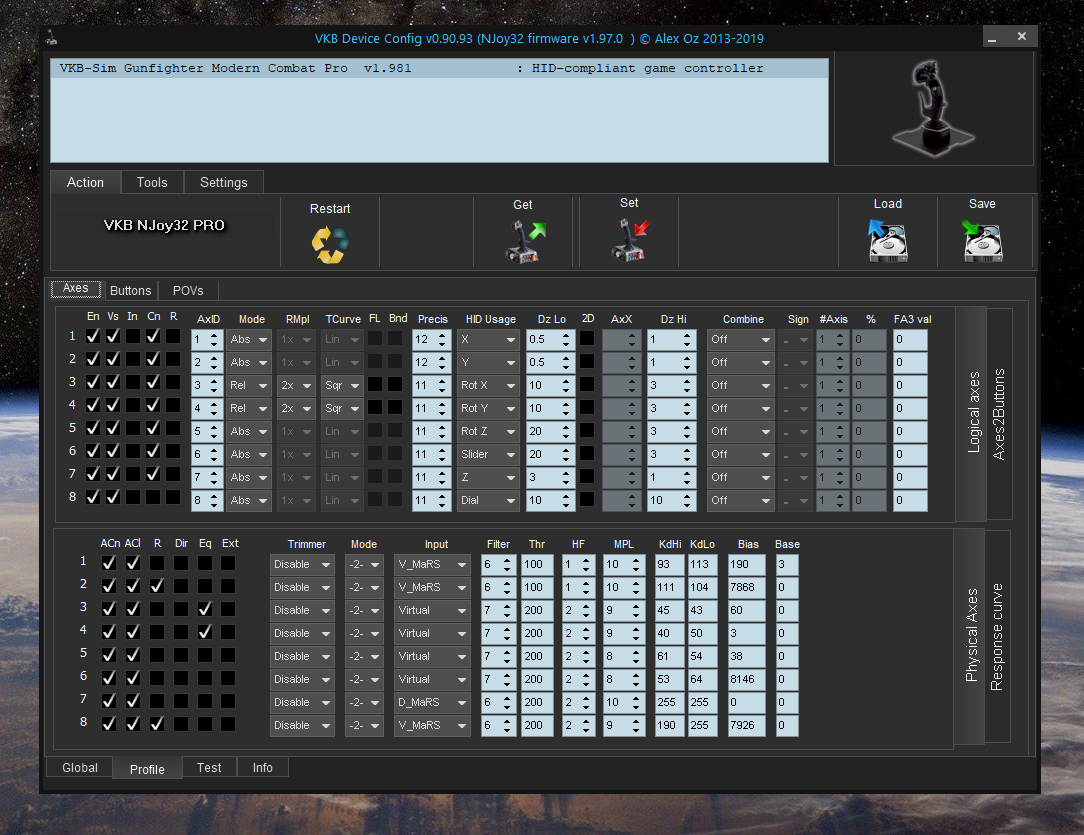Adjust Dz Lo stepper for logical axis 5
Image resolution: width=1084 pixels, height=835 pixels.
(566, 431)
